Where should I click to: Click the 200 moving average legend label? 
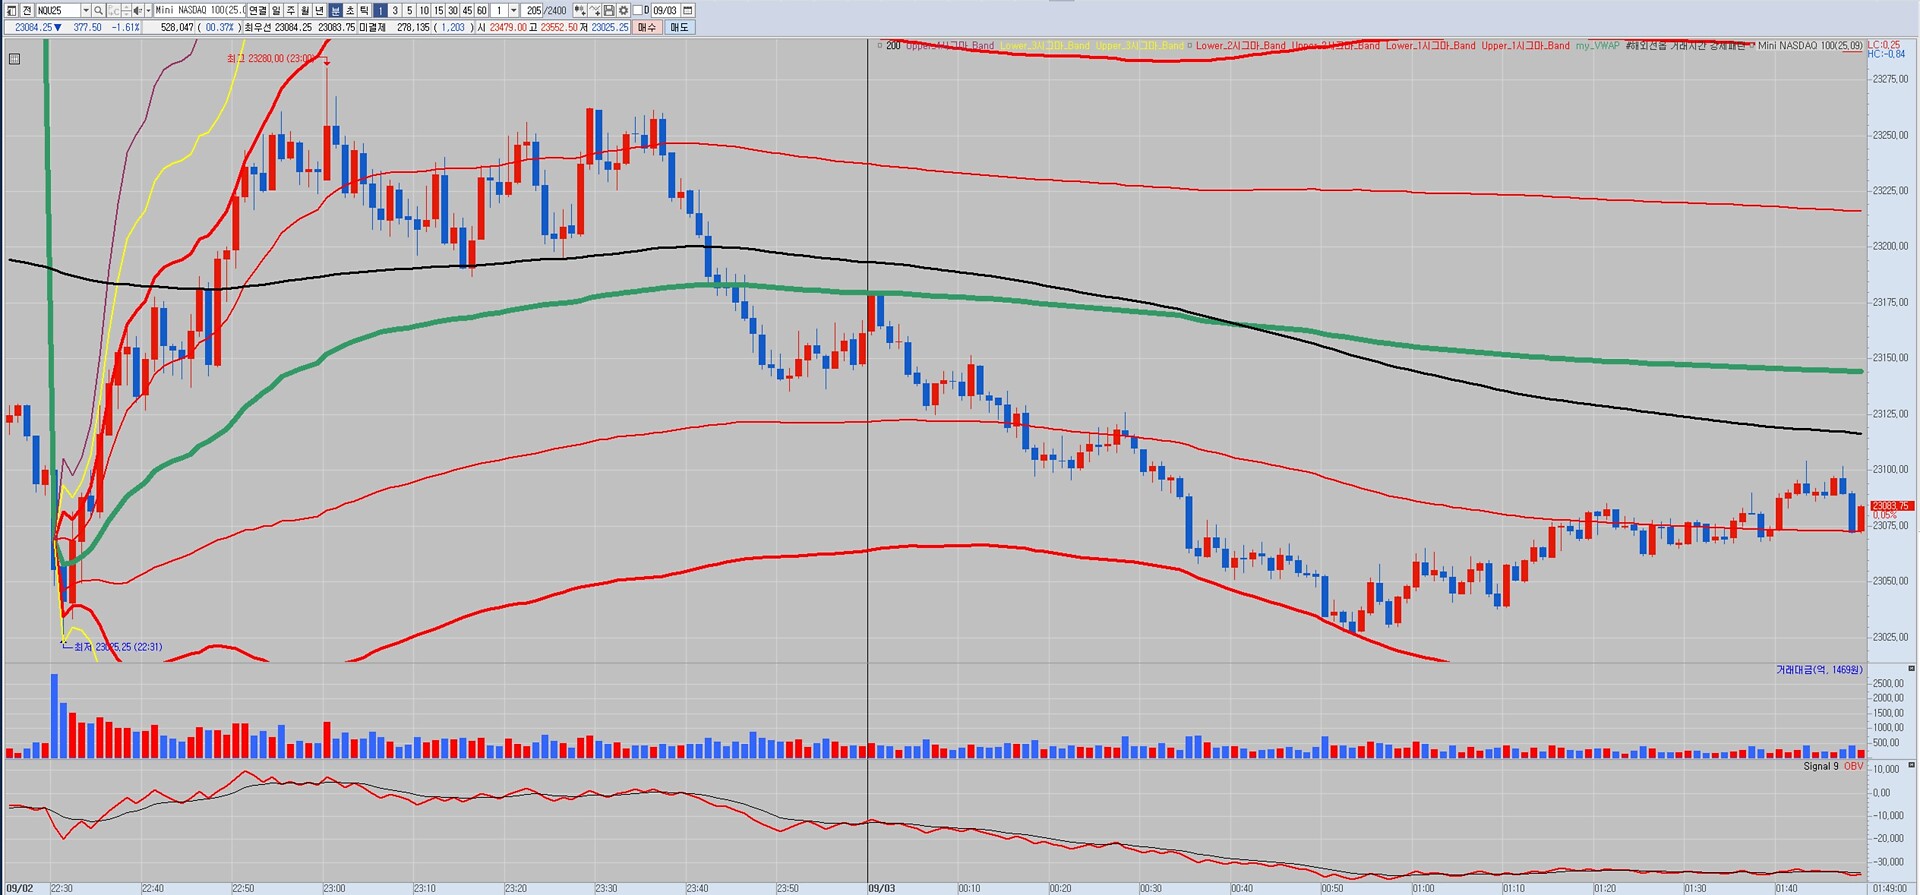[x=893, y=46]
